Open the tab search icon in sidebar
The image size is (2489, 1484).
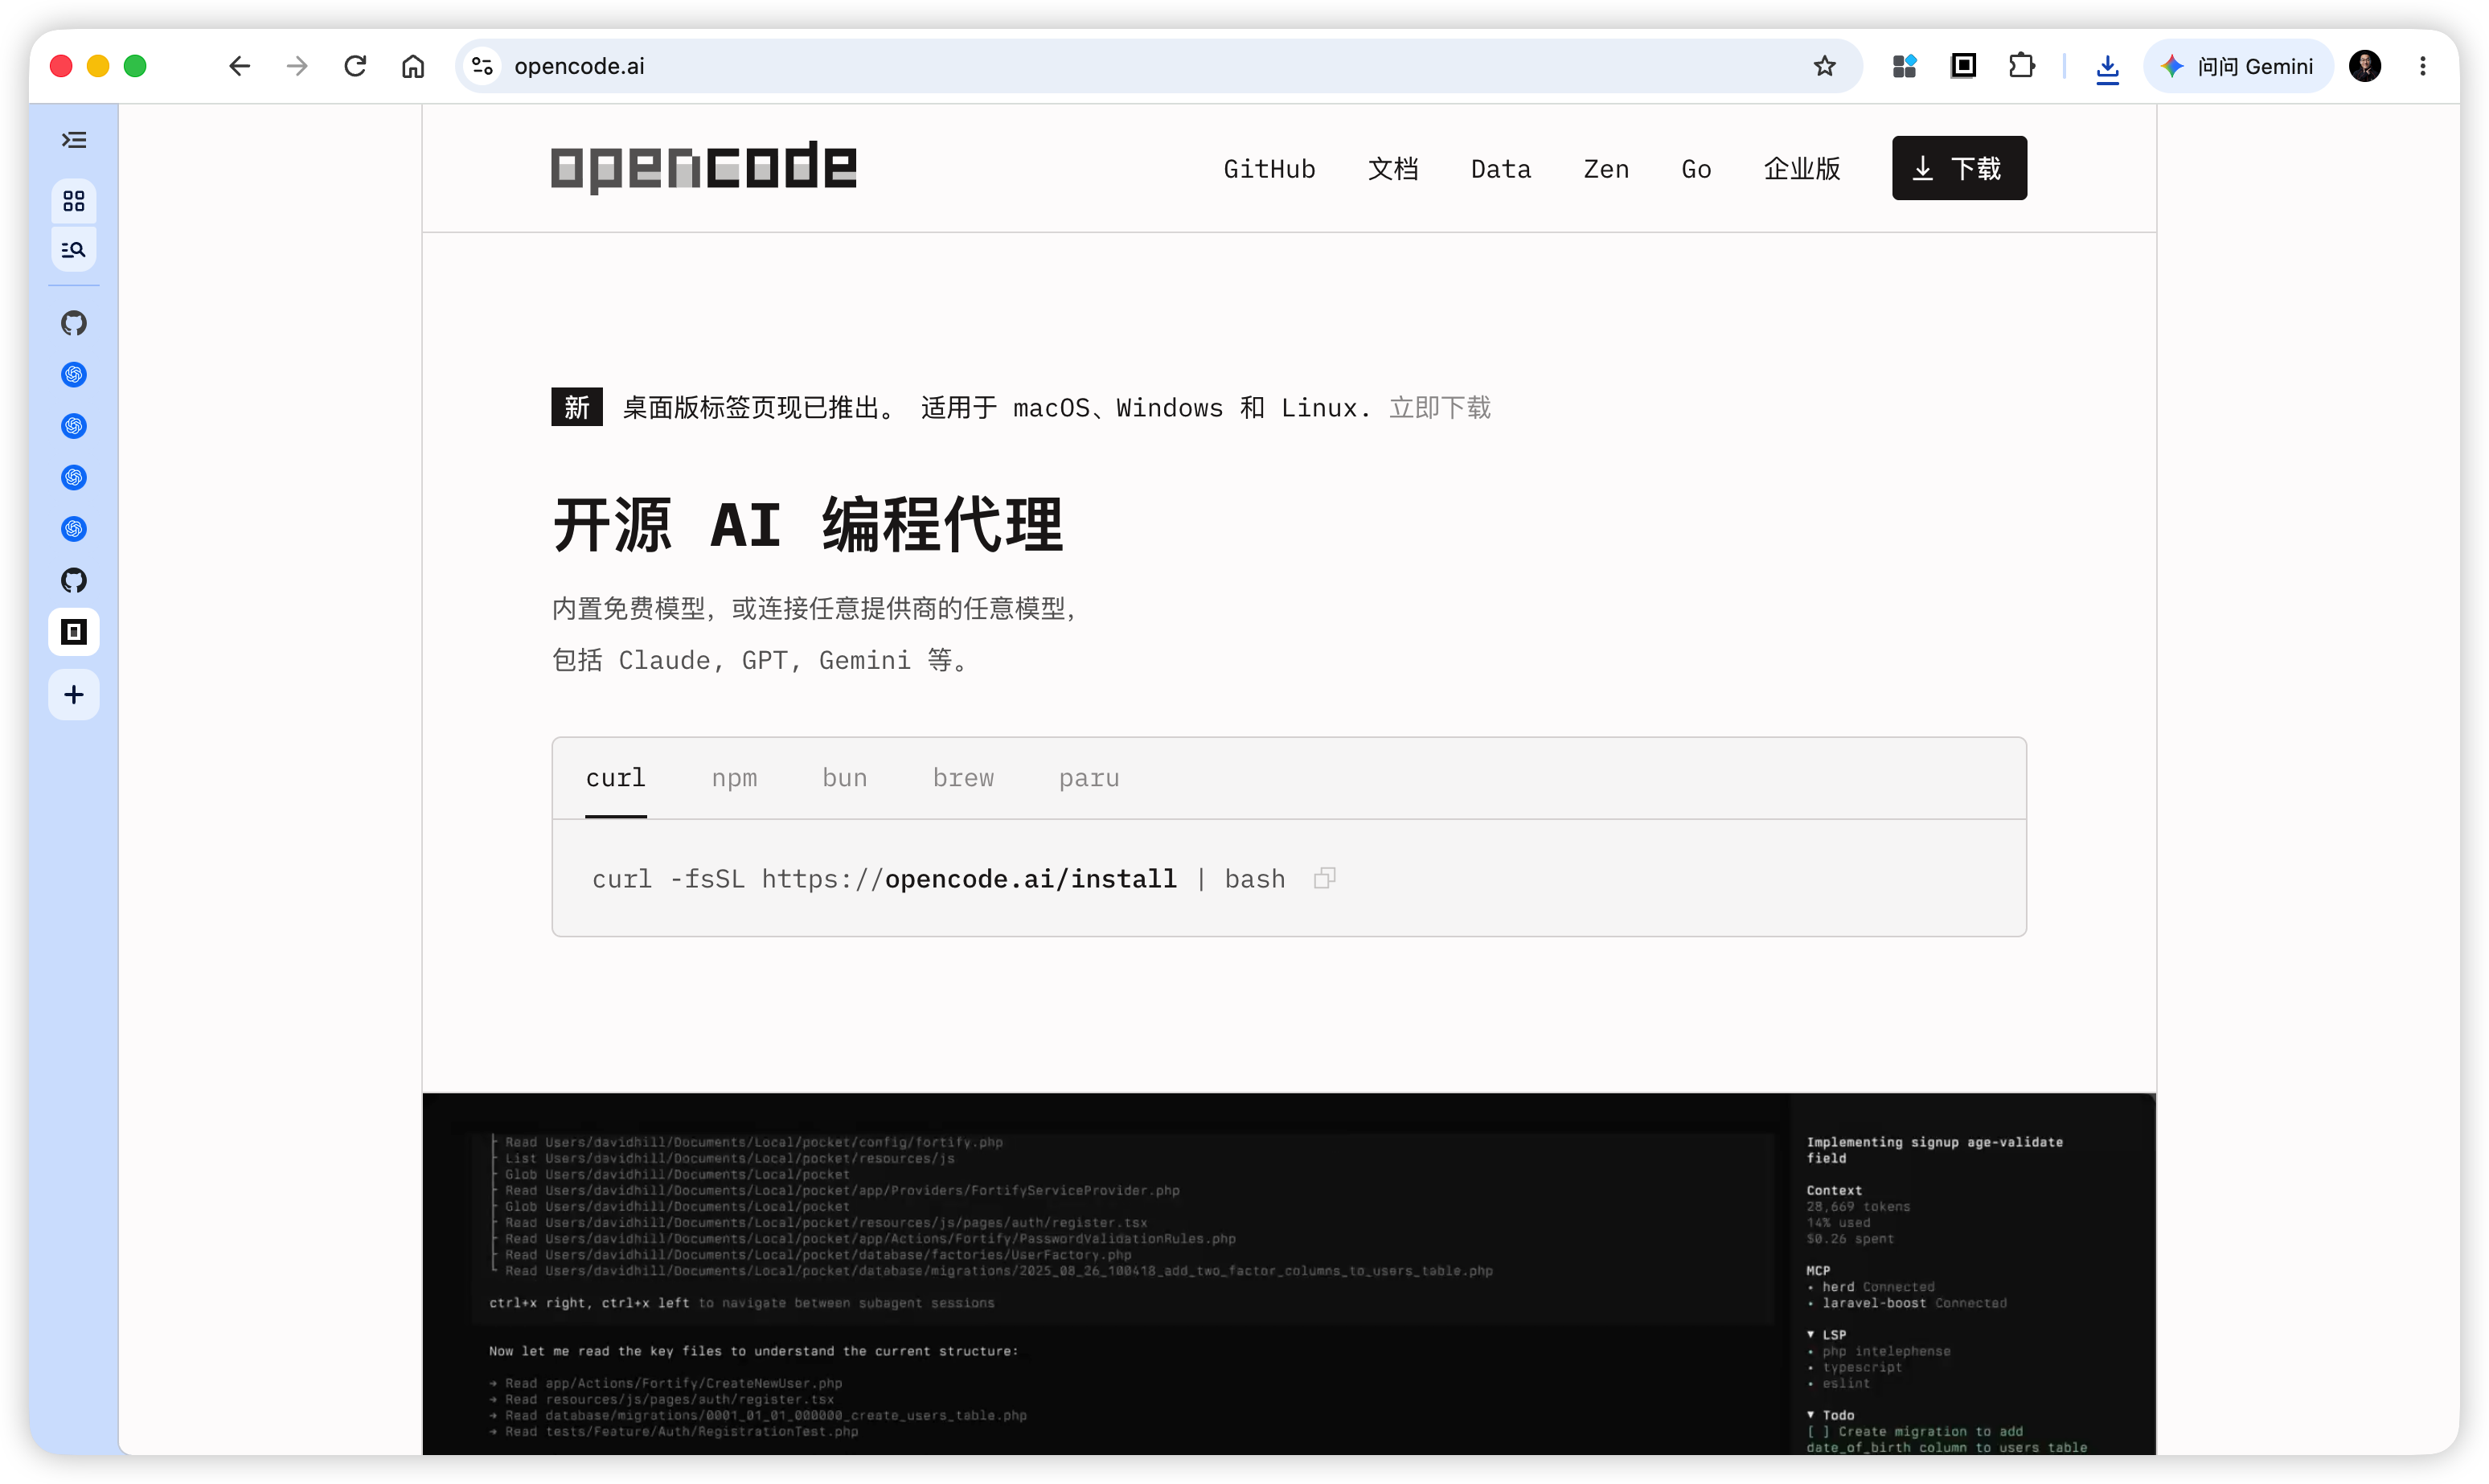pyautogui.click(x=74, y=250)
